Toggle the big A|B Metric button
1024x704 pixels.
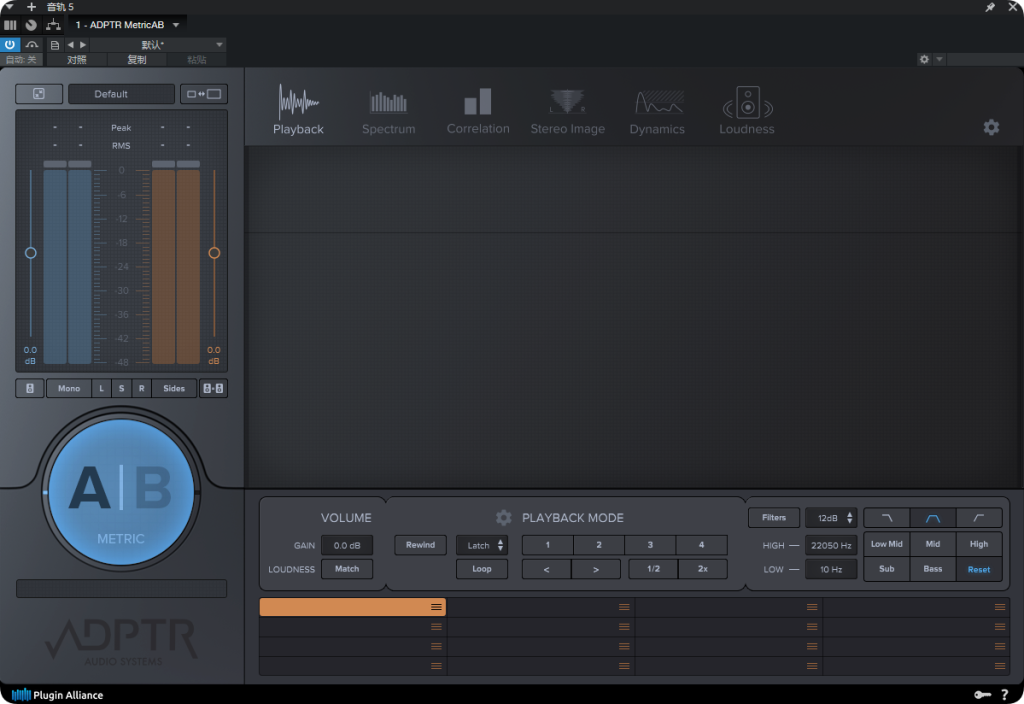[x=121, y=492]
